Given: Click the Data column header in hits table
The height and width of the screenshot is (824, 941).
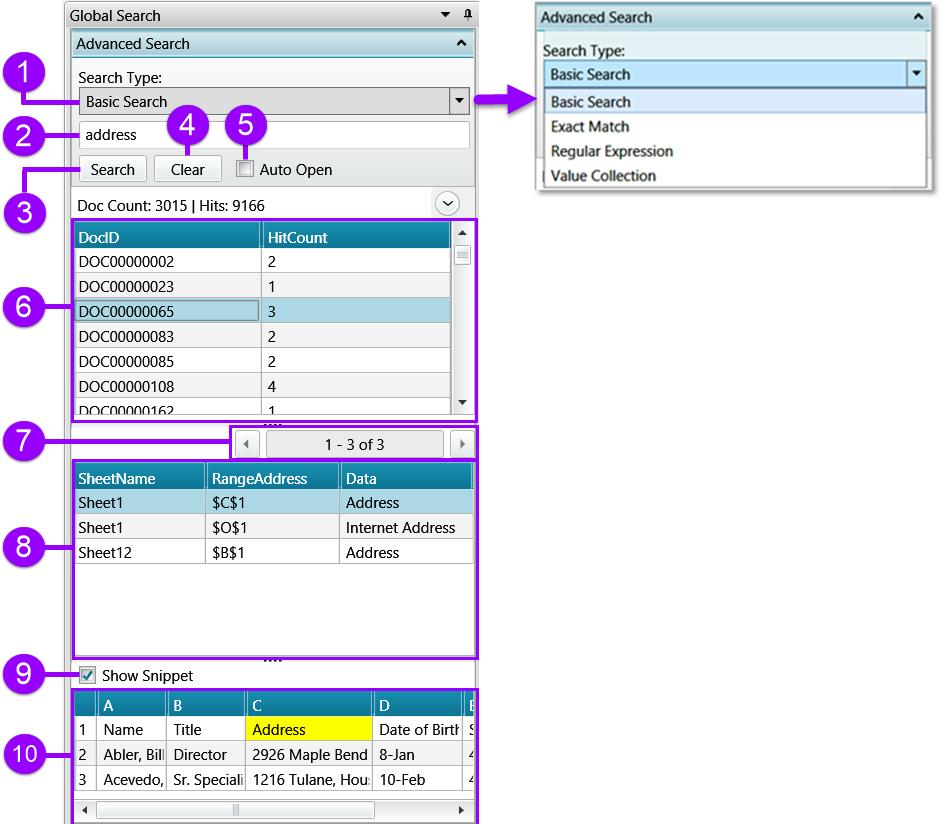Looking at the screenshot, I should click(406, 478).
